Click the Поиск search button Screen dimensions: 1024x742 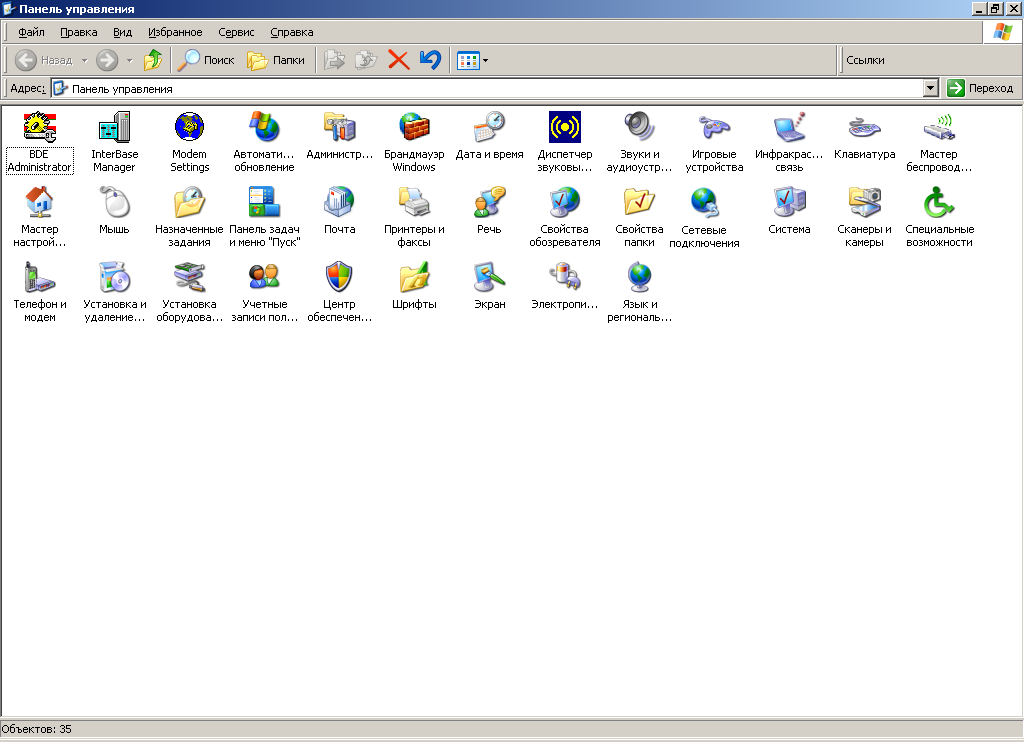(x=206, y=60)
